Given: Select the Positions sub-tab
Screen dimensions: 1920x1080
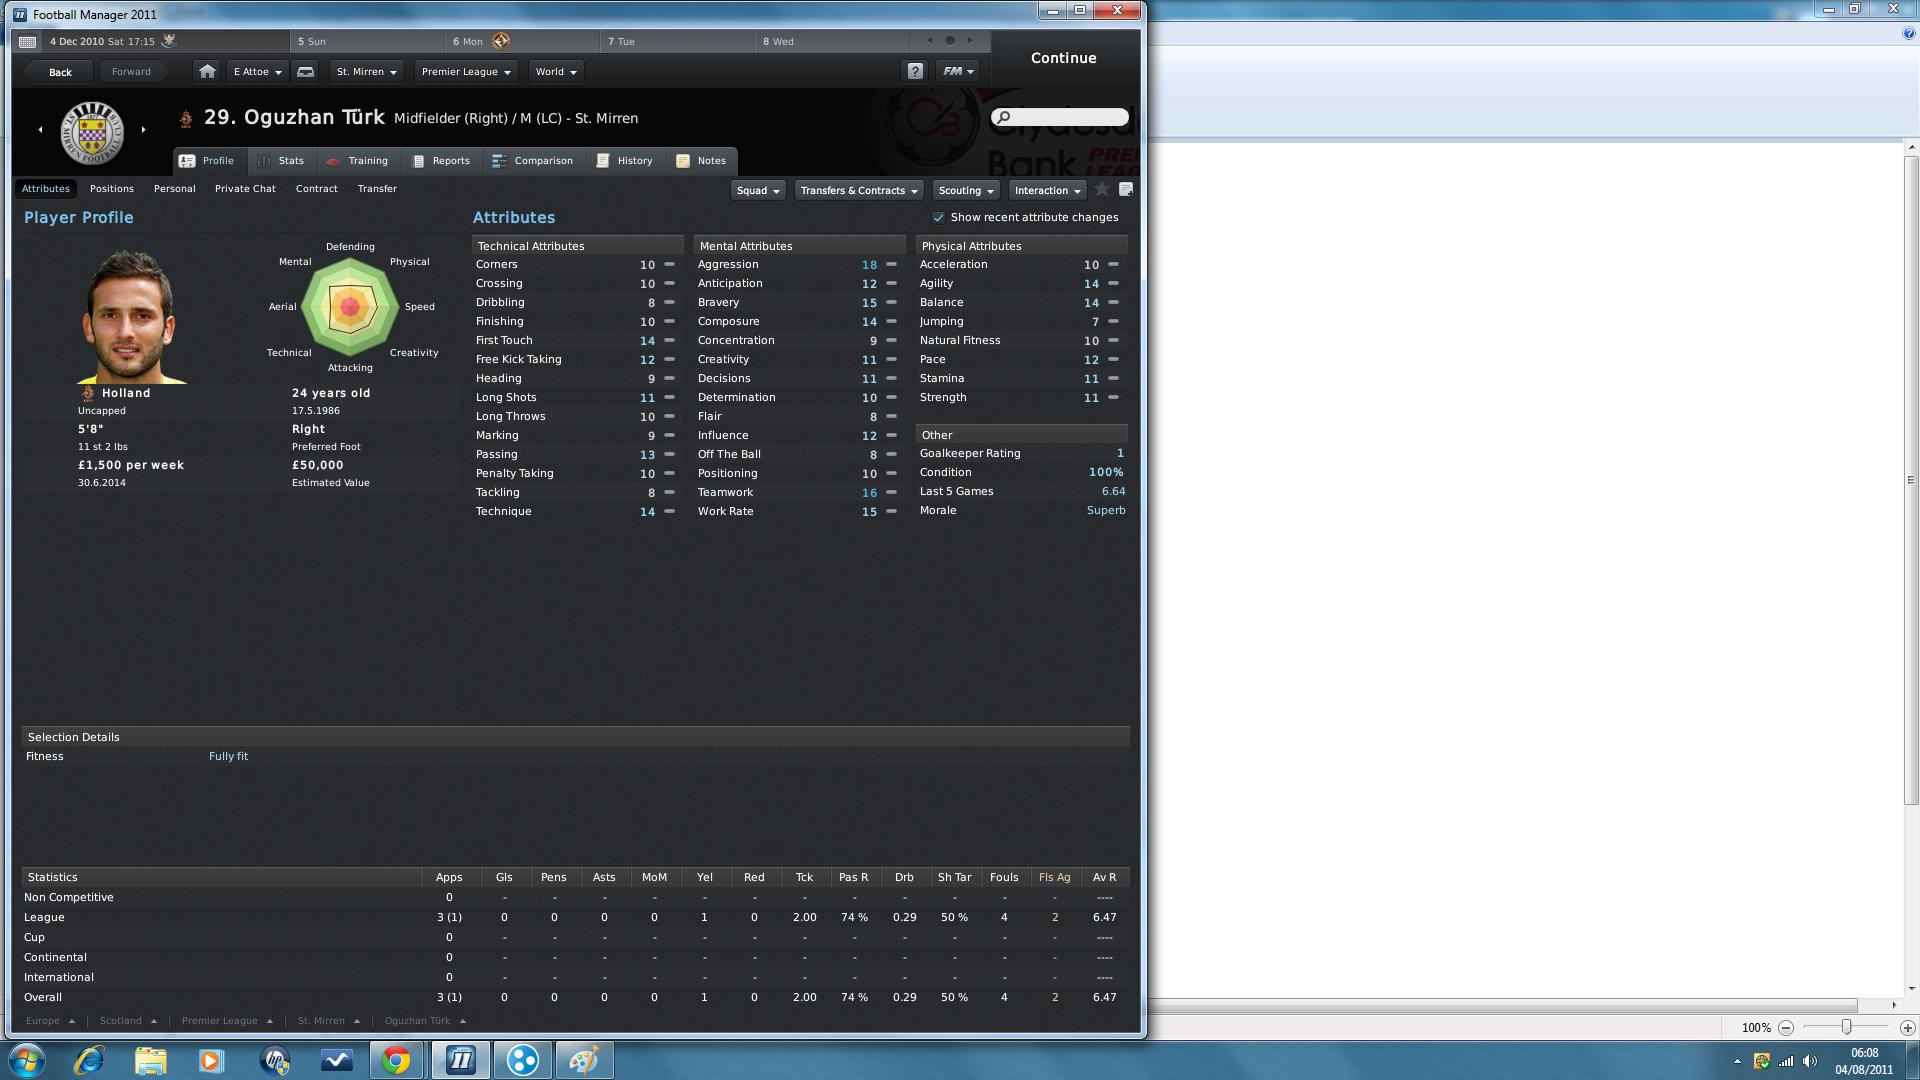Looking at the screenshot, I should pos(111,188).
